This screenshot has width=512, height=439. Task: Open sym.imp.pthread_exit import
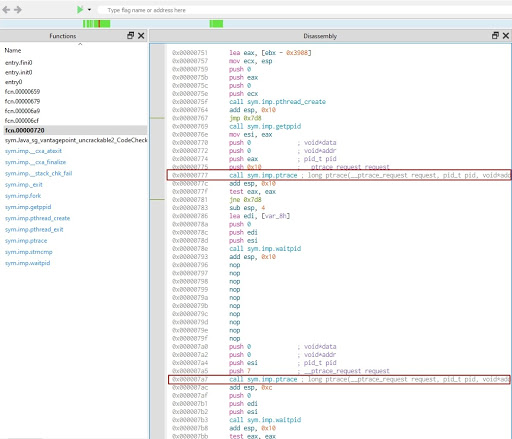pos(34,229)
